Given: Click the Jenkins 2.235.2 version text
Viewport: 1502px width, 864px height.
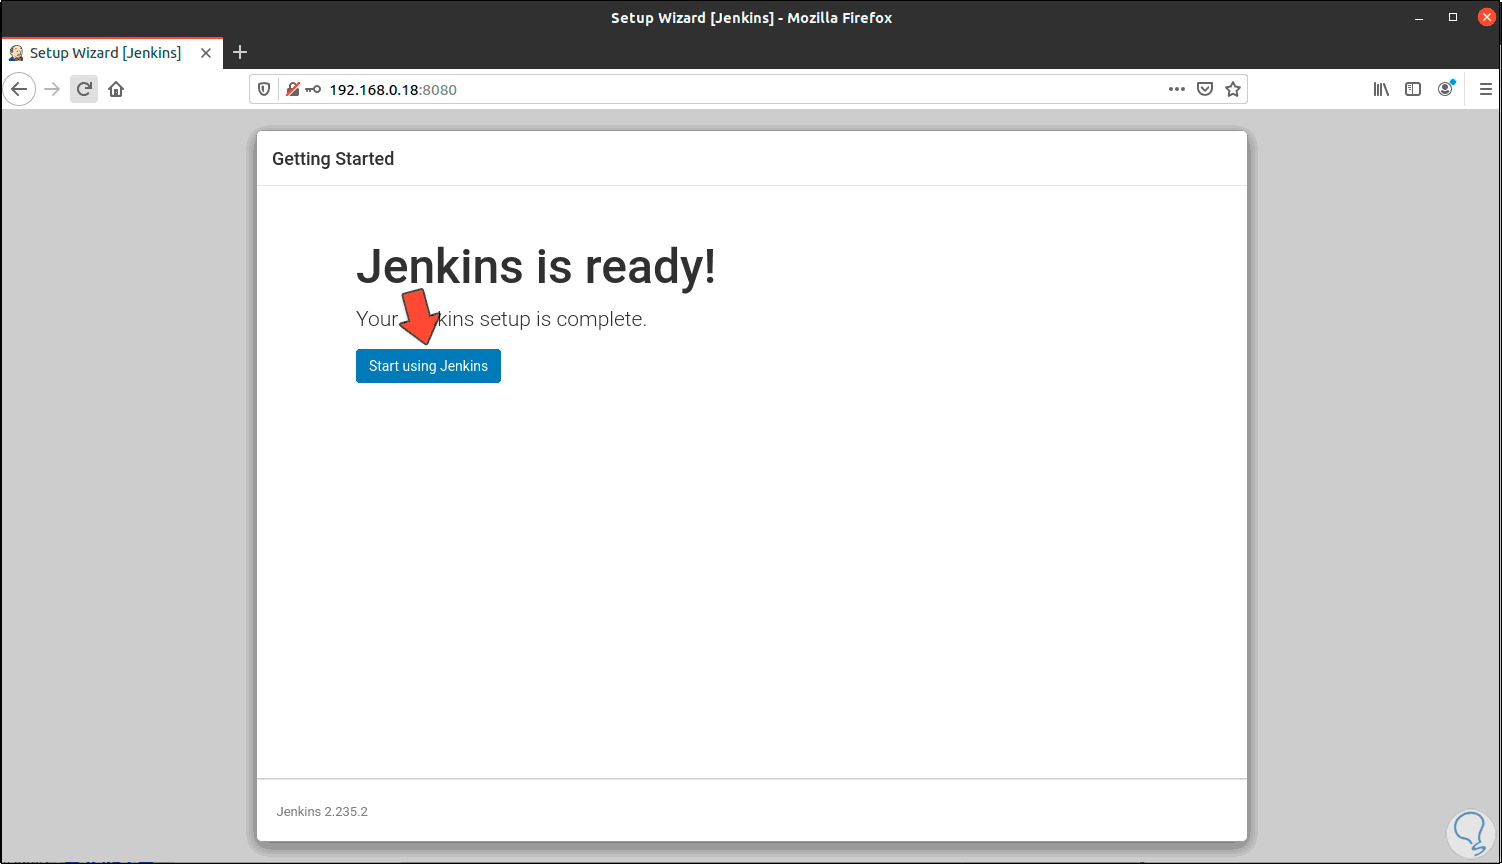Looking at the screenshot, I should tap(322, 812).
